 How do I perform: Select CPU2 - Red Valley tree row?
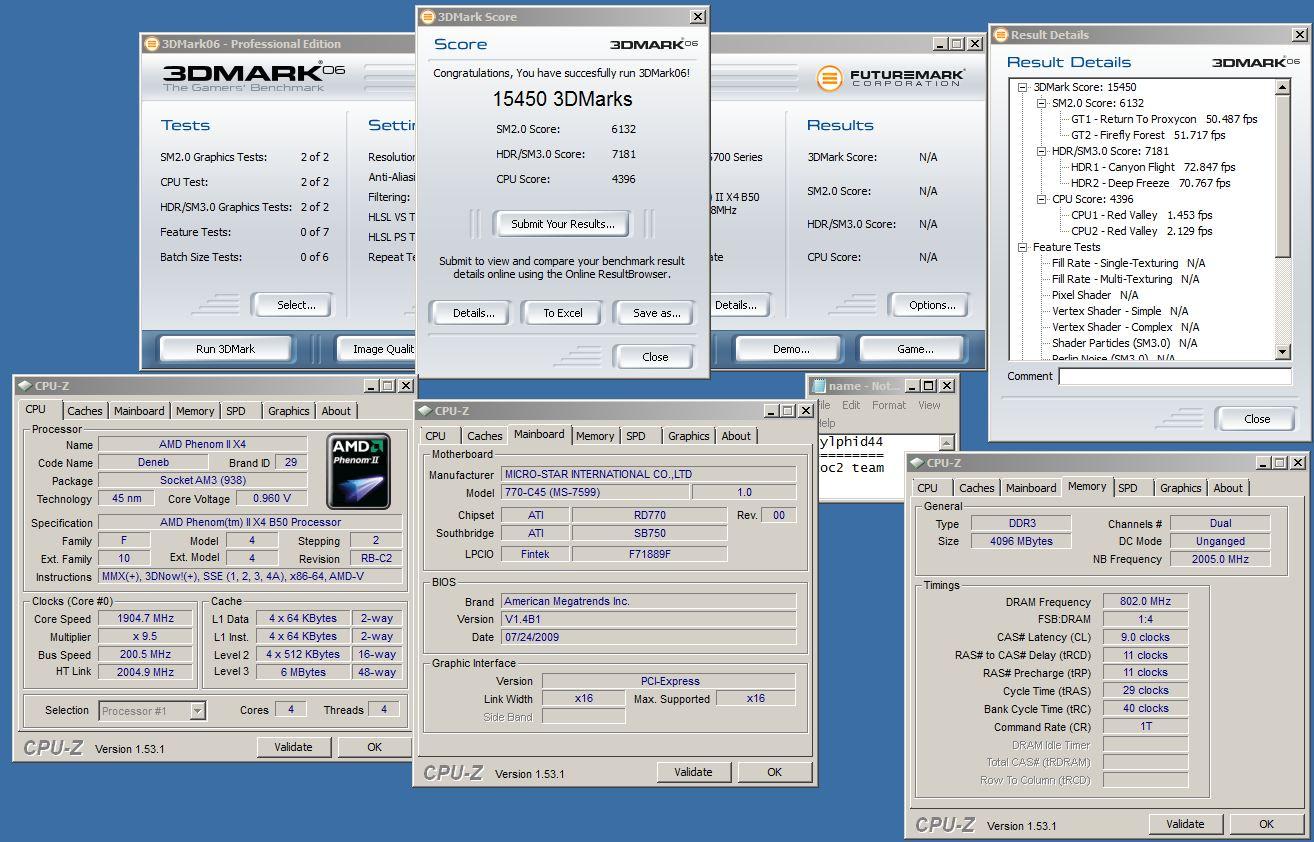pos(1141,231)
